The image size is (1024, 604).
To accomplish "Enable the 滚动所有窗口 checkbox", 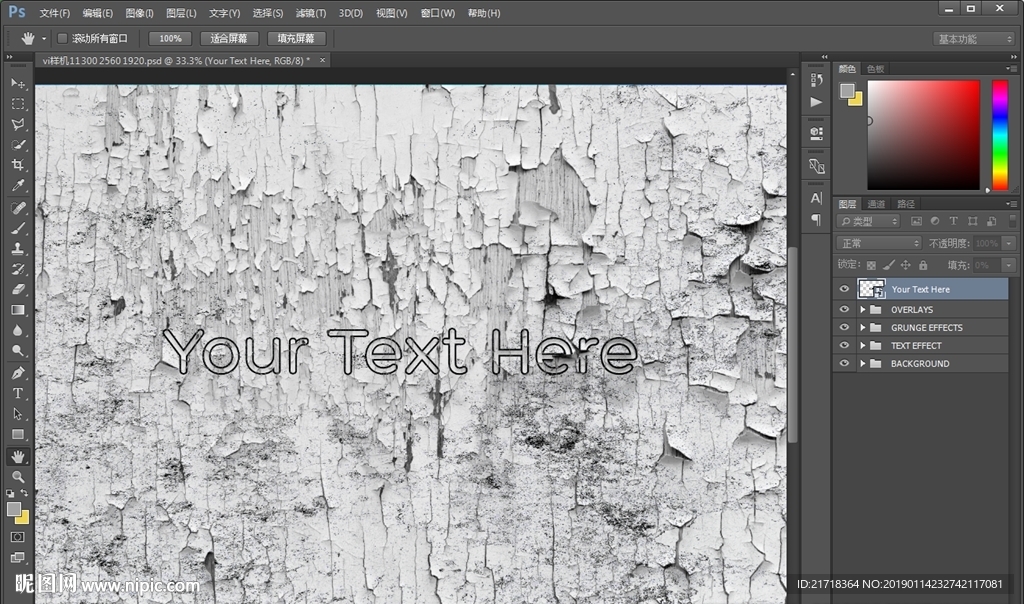I will pos(63,39).
